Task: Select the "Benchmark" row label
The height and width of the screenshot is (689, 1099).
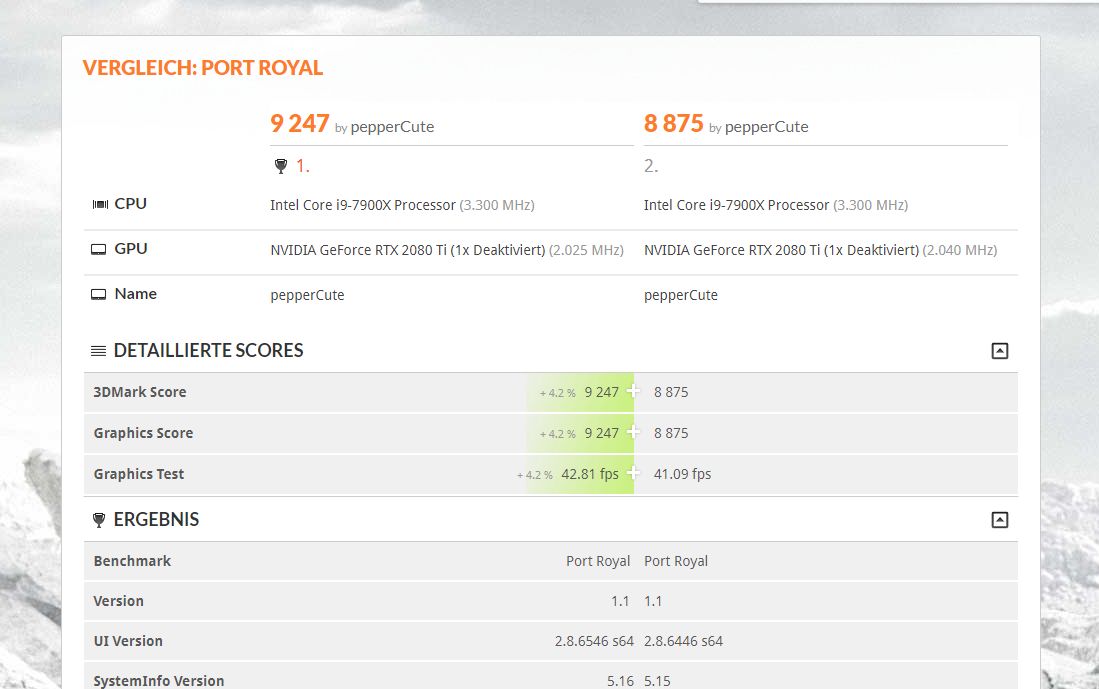Action: (132, 561)
